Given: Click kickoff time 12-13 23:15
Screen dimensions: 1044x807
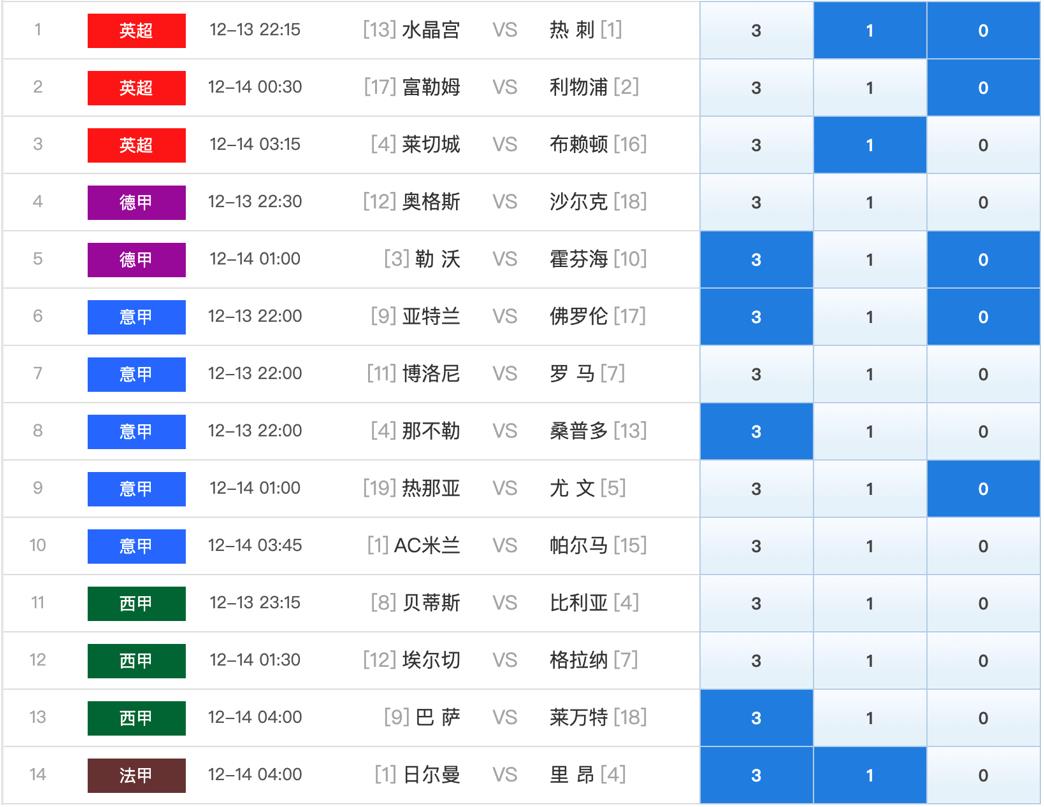Looking at the screenshot, I should click(255, 603).
